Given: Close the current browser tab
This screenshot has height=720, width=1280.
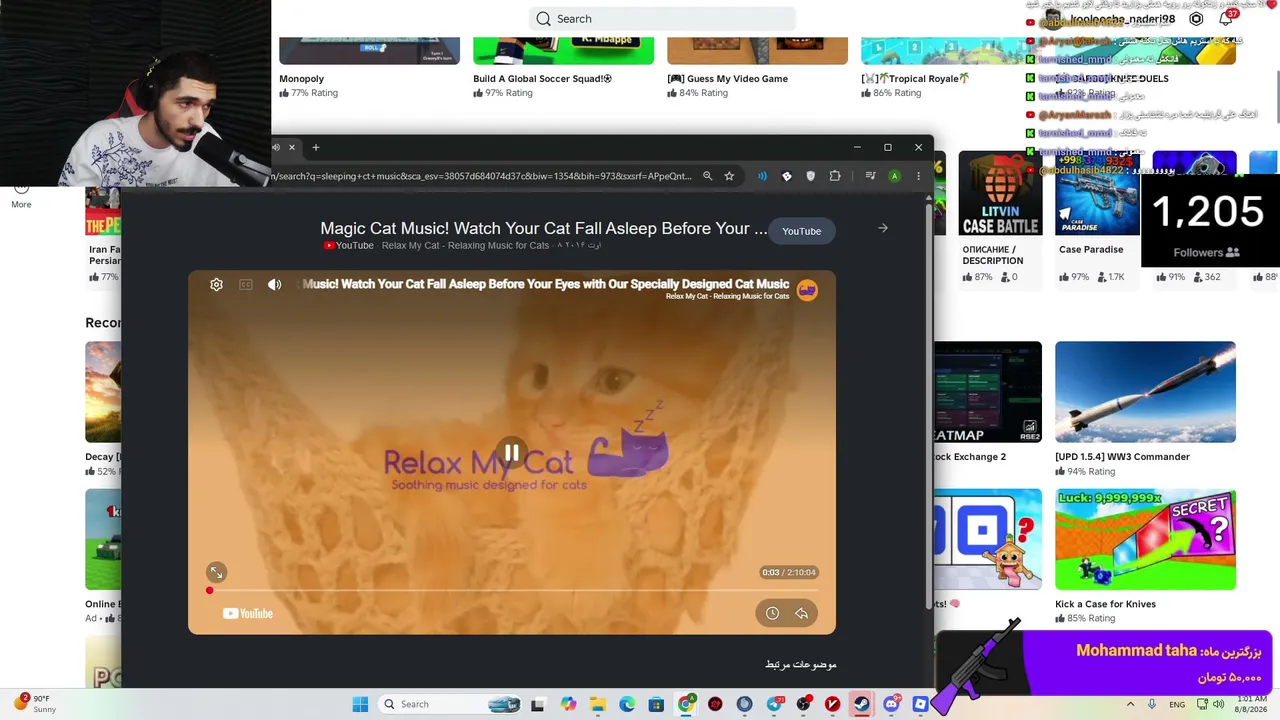Looking at the screenshot, I should 292,148.
